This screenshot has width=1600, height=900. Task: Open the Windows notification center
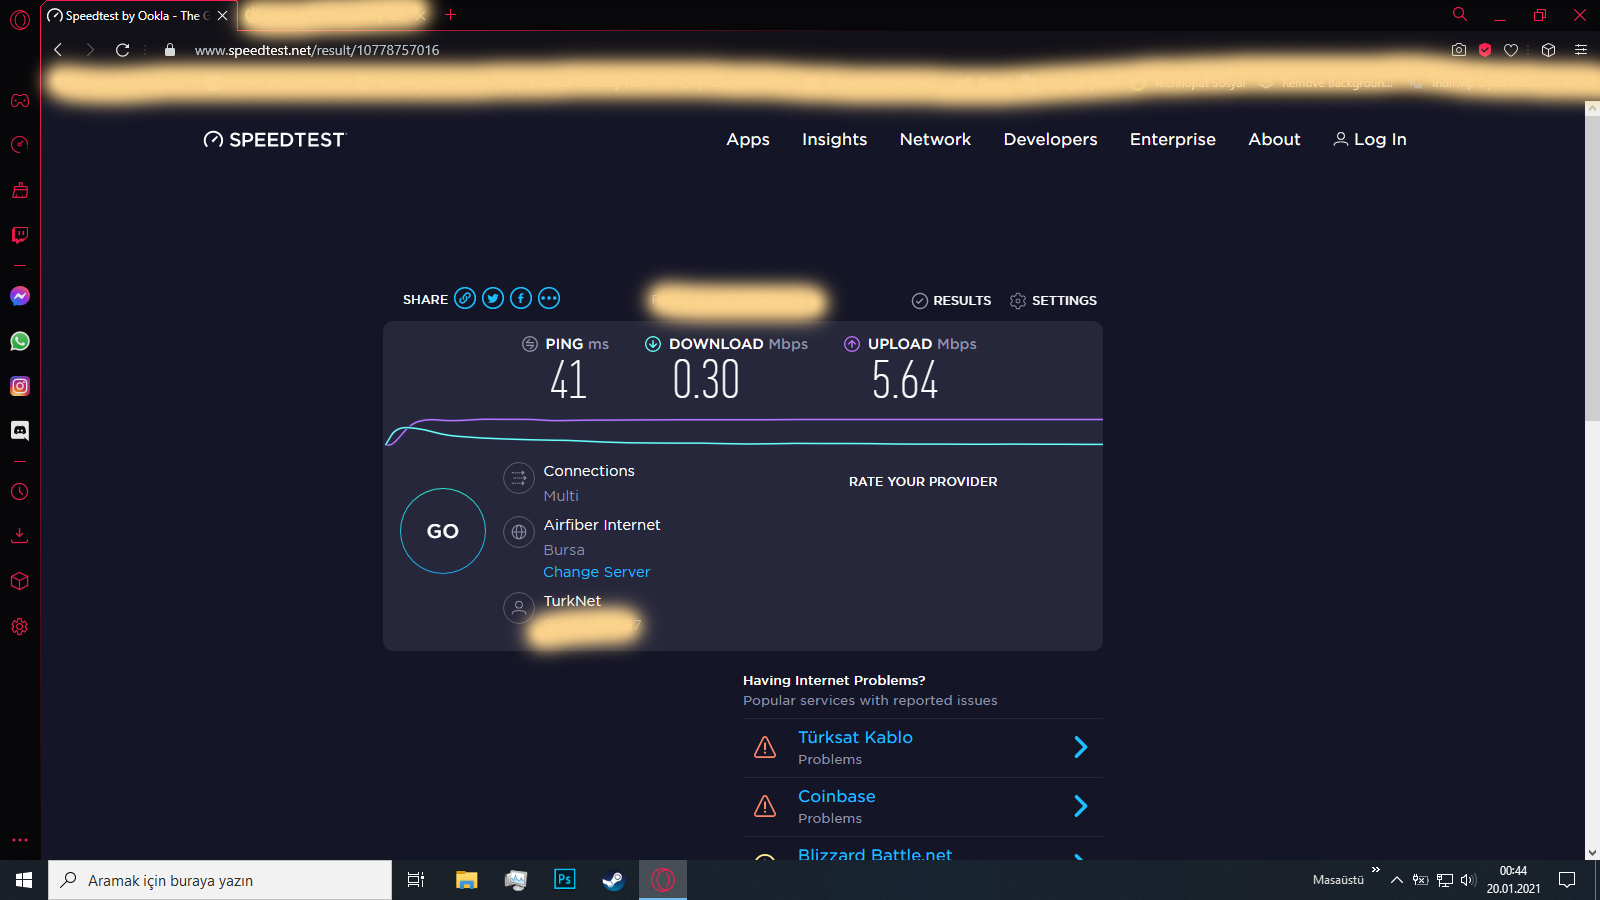[1567, 880]
